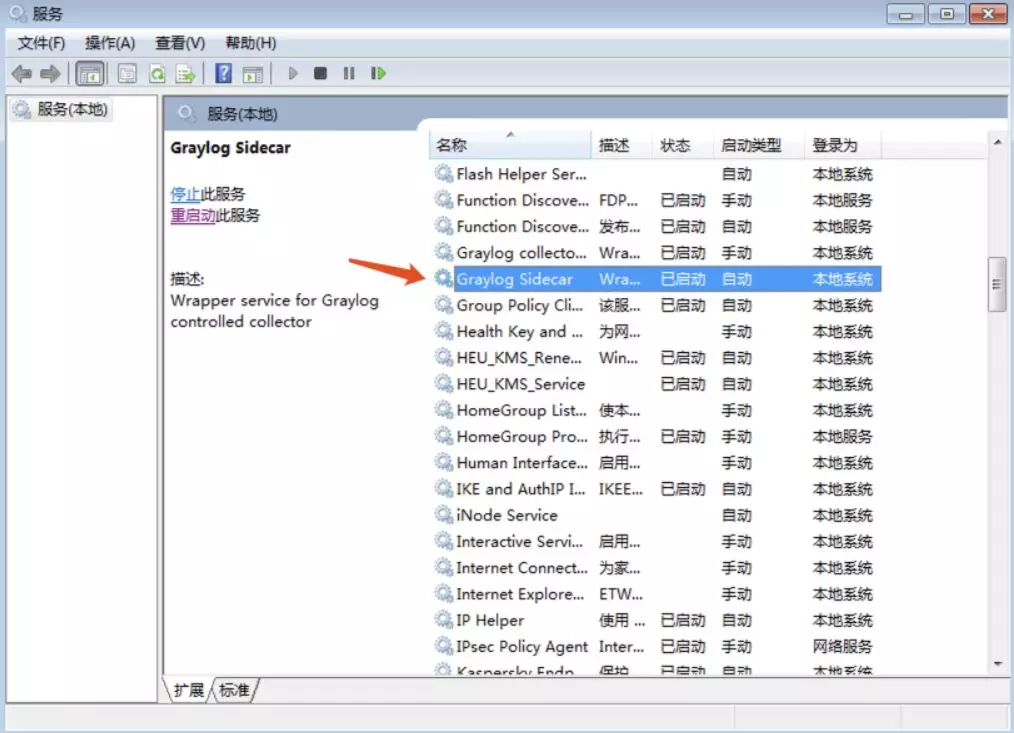Image resolution: width=1014 pixels, height=733 pixels.
Task: Open the 操作(A) menu
Action: coord(108,42)
